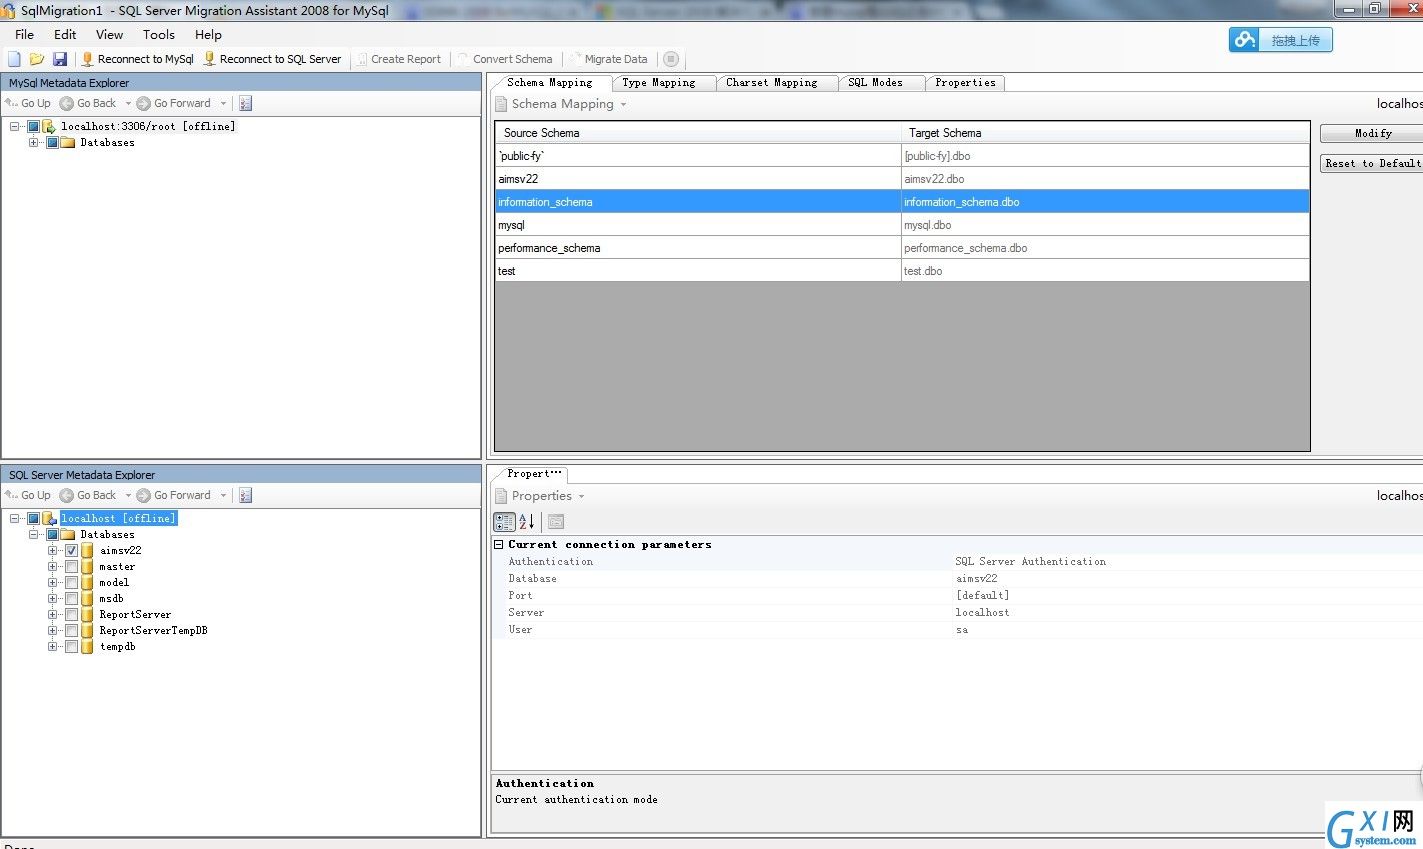Collapse the localhost:3306/root tree node
The image size is (1423, 849).
coord(14,127)
